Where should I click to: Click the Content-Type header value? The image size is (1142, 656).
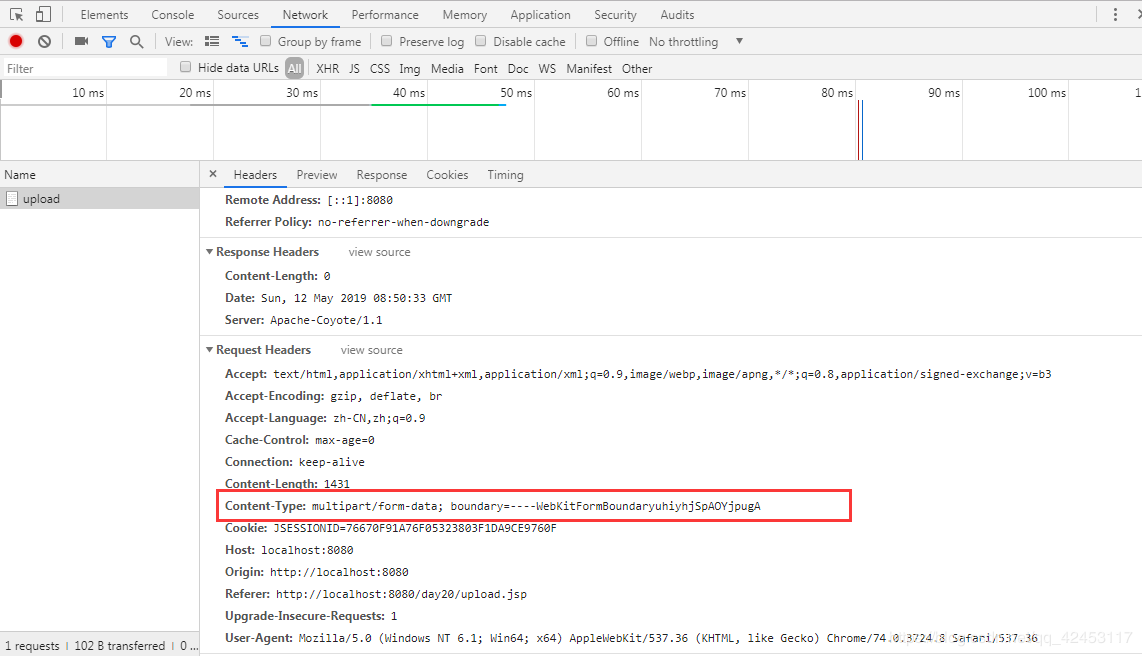(536, 506)
